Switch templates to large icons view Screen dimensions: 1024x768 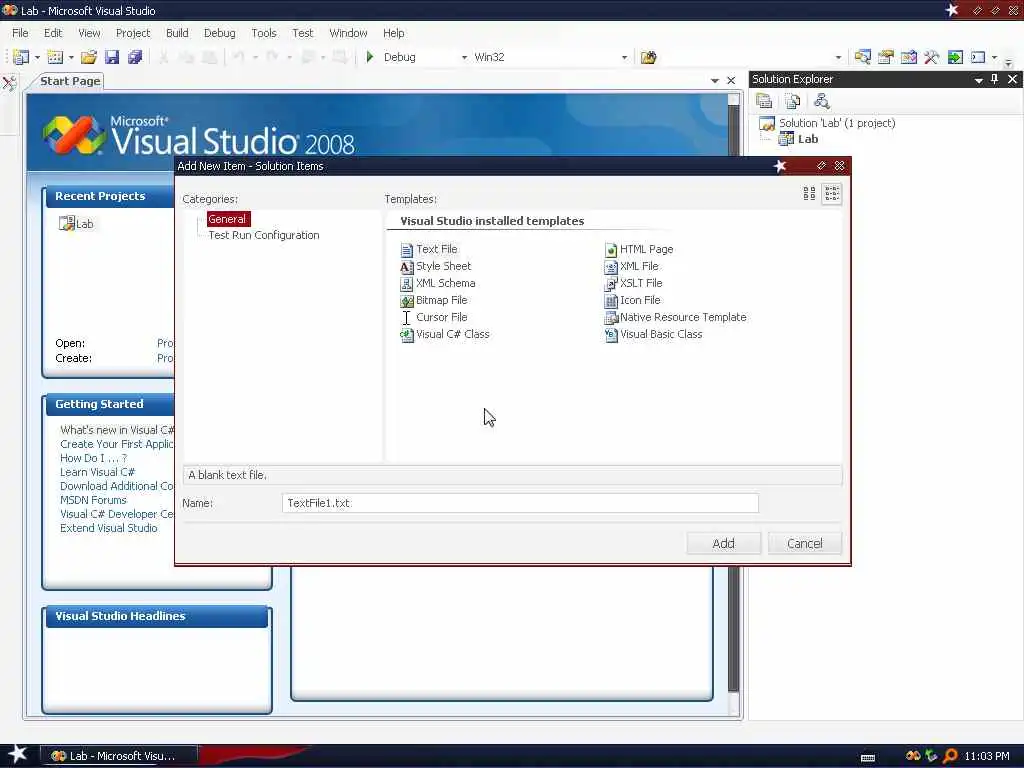(809, 193)
